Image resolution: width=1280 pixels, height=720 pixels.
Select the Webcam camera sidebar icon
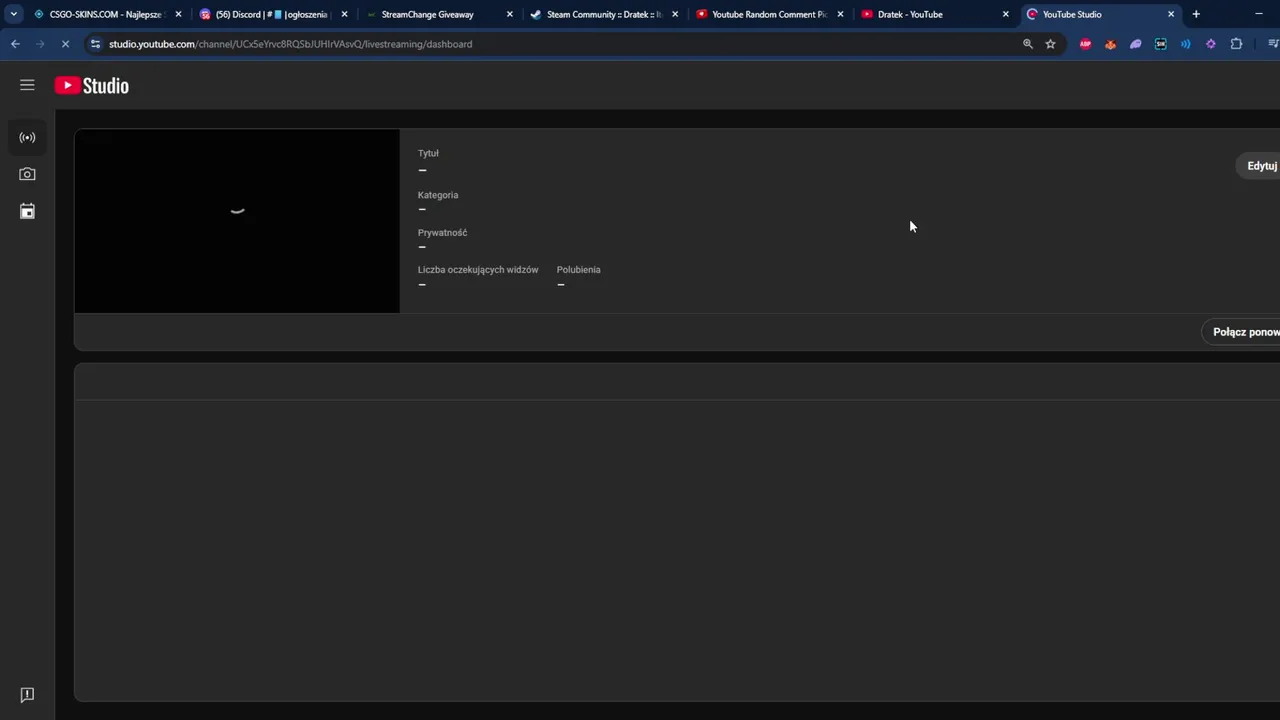pyautogui.click(x=27, y=174)
